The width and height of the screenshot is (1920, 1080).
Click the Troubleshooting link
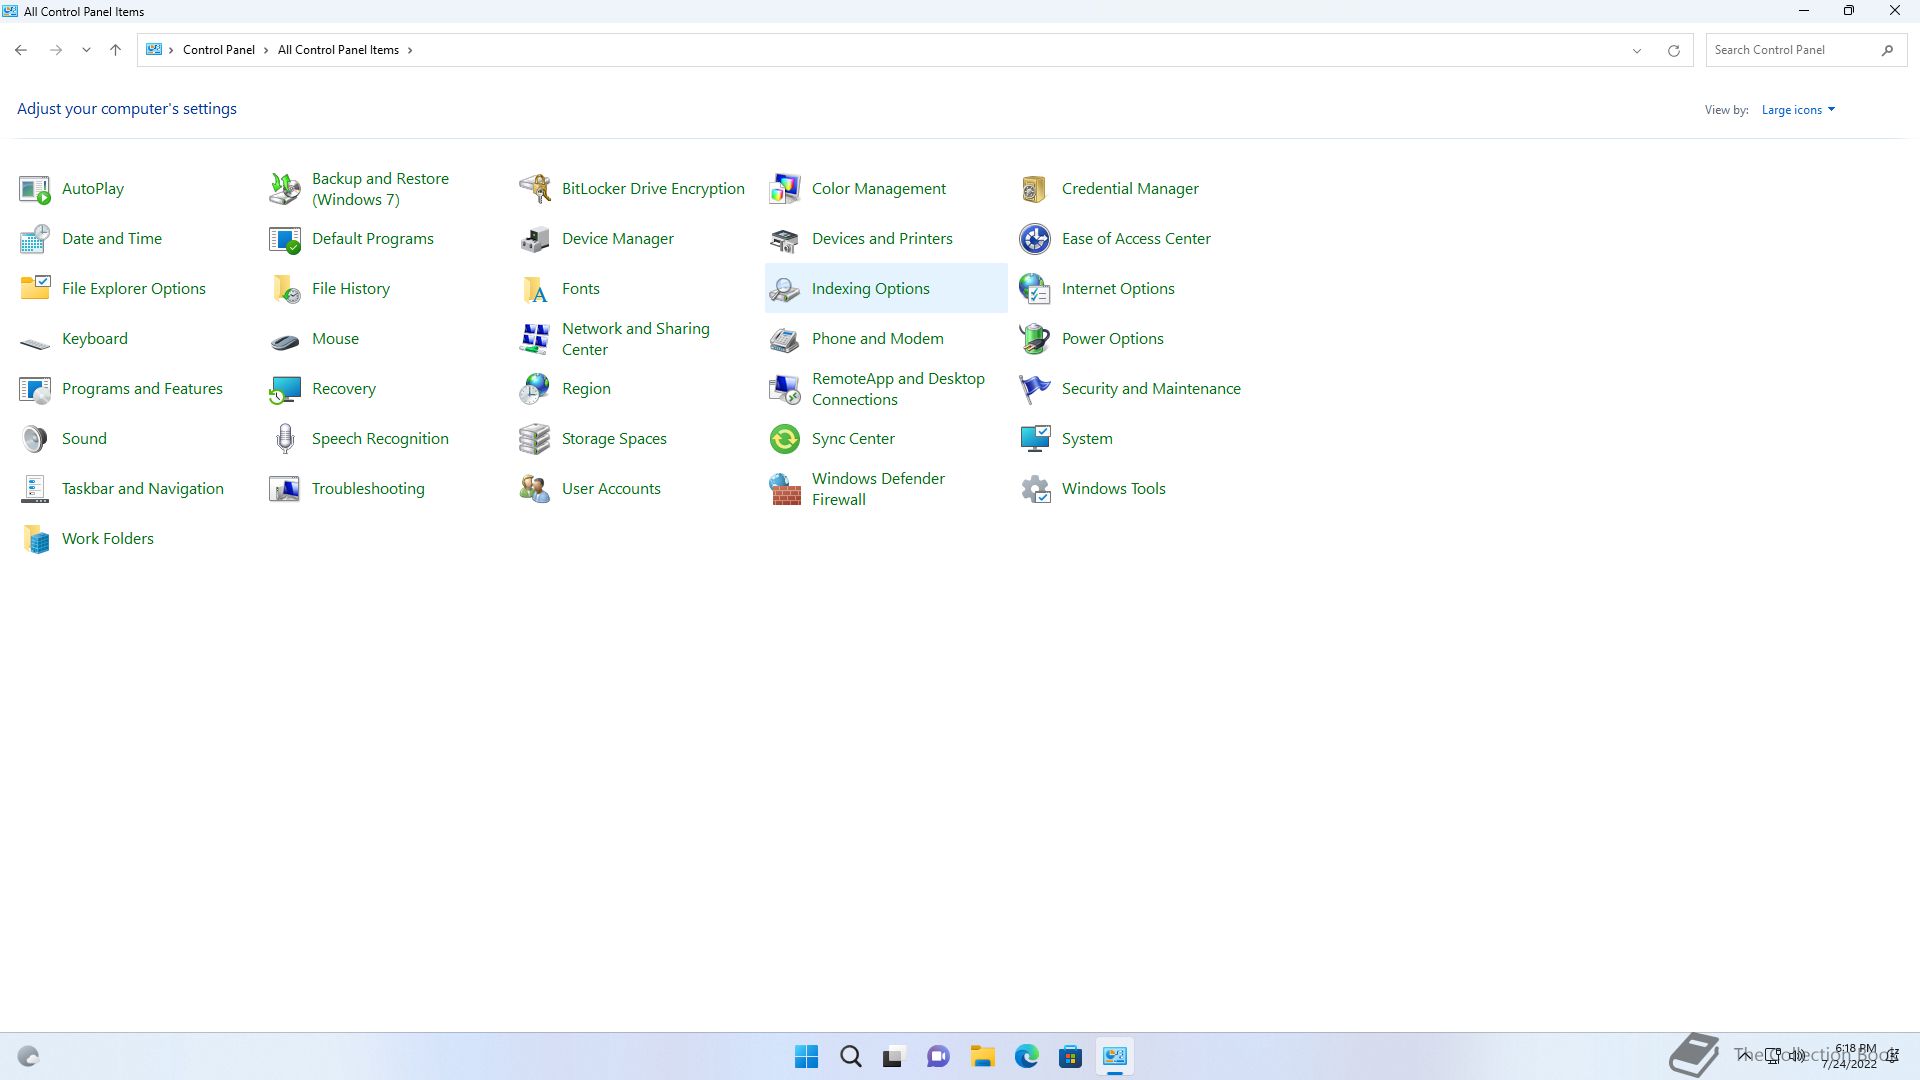click(x=368, y=489)
